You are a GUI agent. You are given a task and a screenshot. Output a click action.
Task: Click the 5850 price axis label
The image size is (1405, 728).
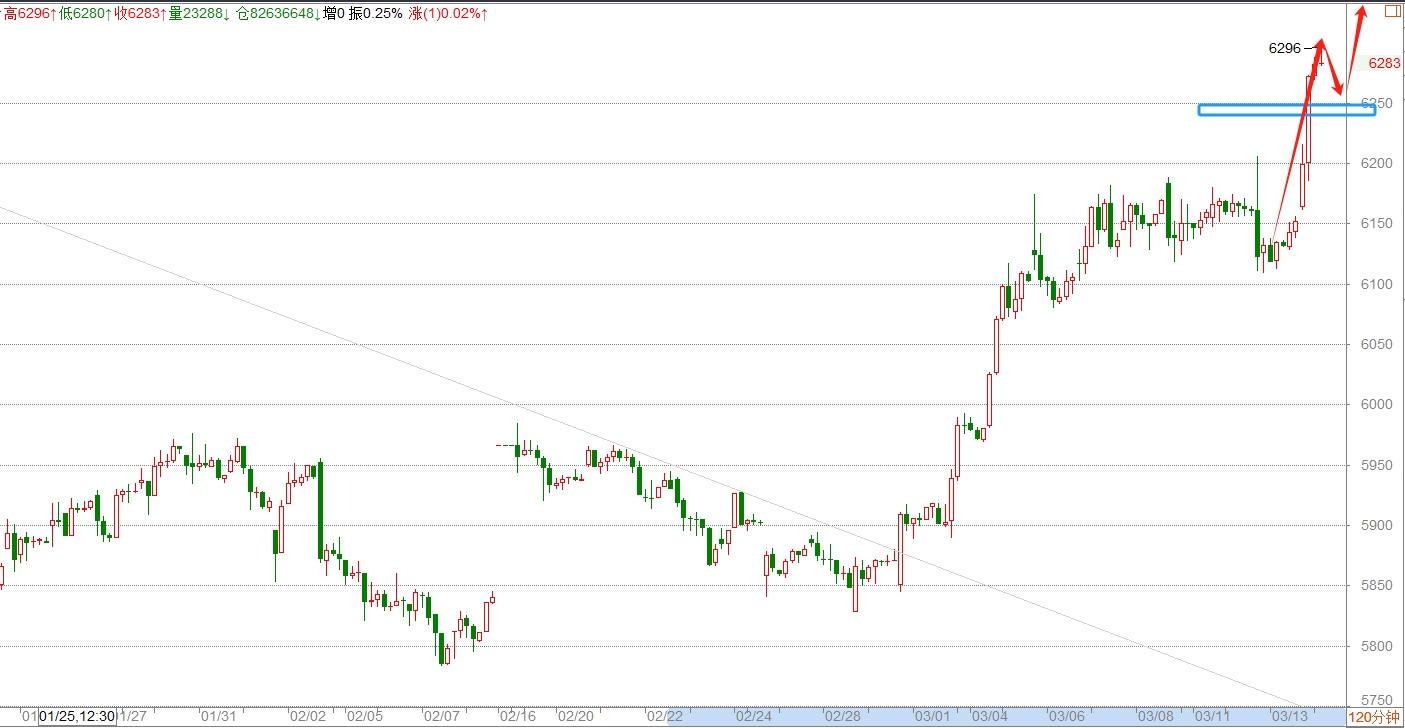[x=1379, y=585]
